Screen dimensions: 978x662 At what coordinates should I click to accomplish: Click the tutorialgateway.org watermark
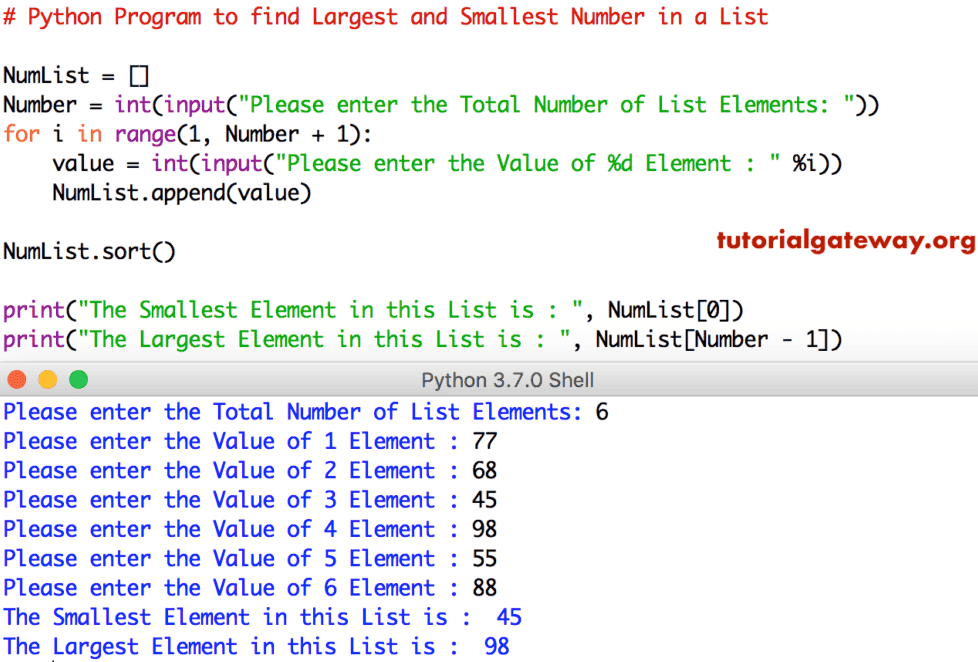click(x=845, y=240)
